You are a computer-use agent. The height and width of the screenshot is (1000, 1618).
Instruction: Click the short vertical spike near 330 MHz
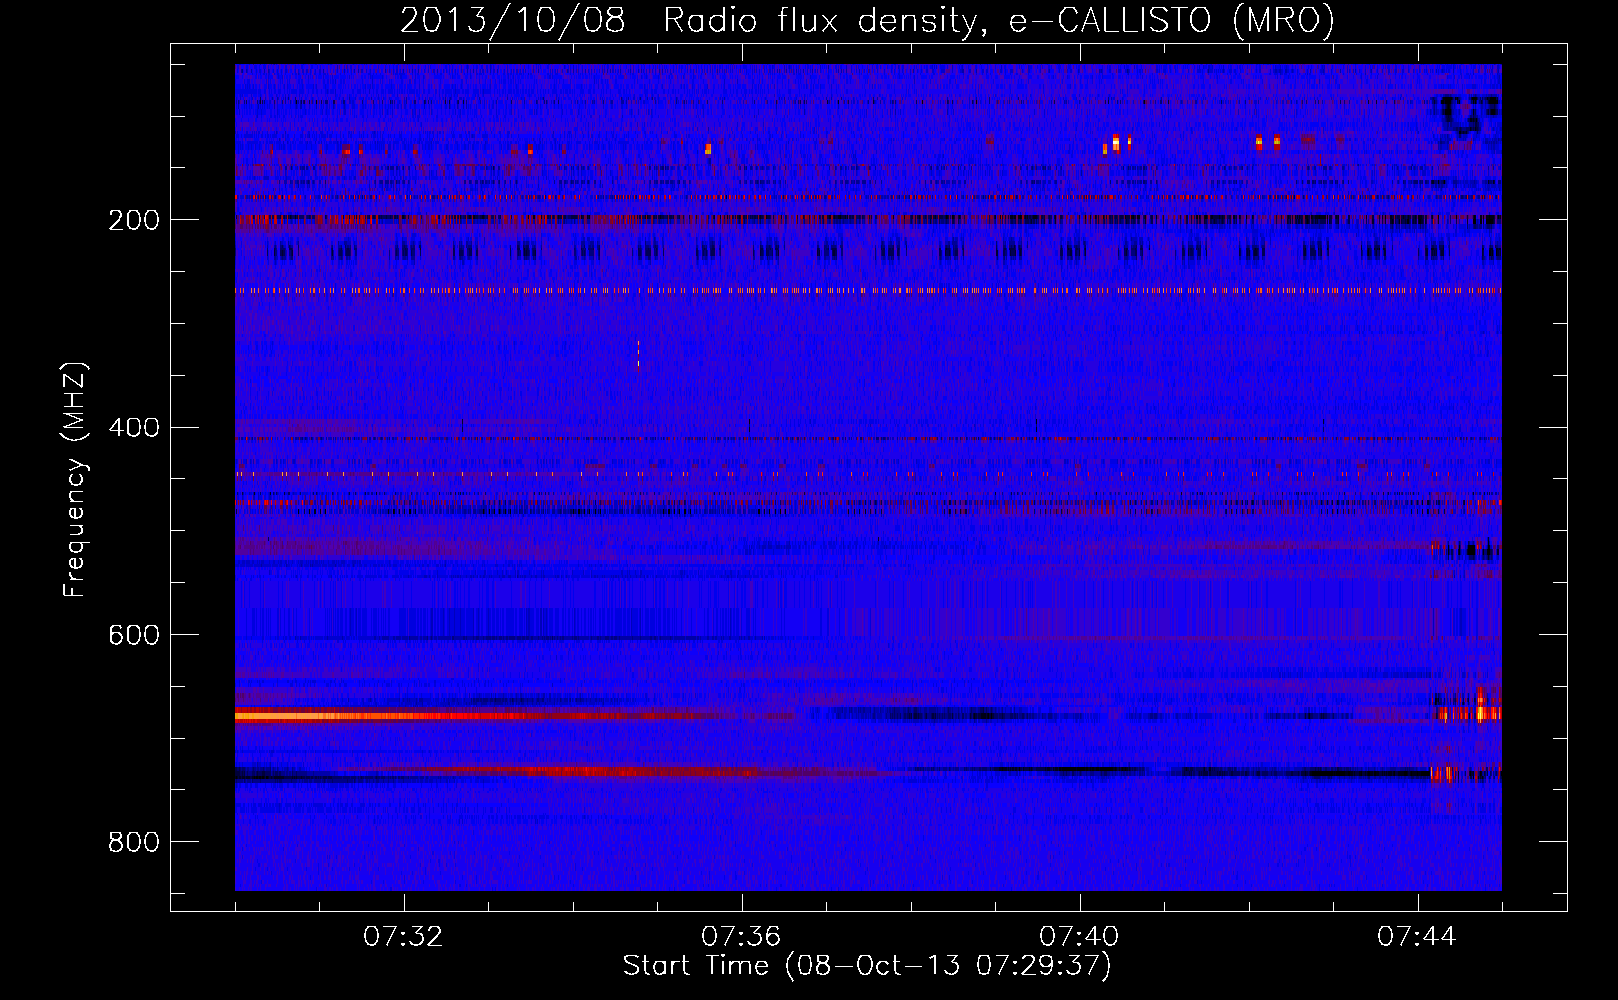(638, 355)
